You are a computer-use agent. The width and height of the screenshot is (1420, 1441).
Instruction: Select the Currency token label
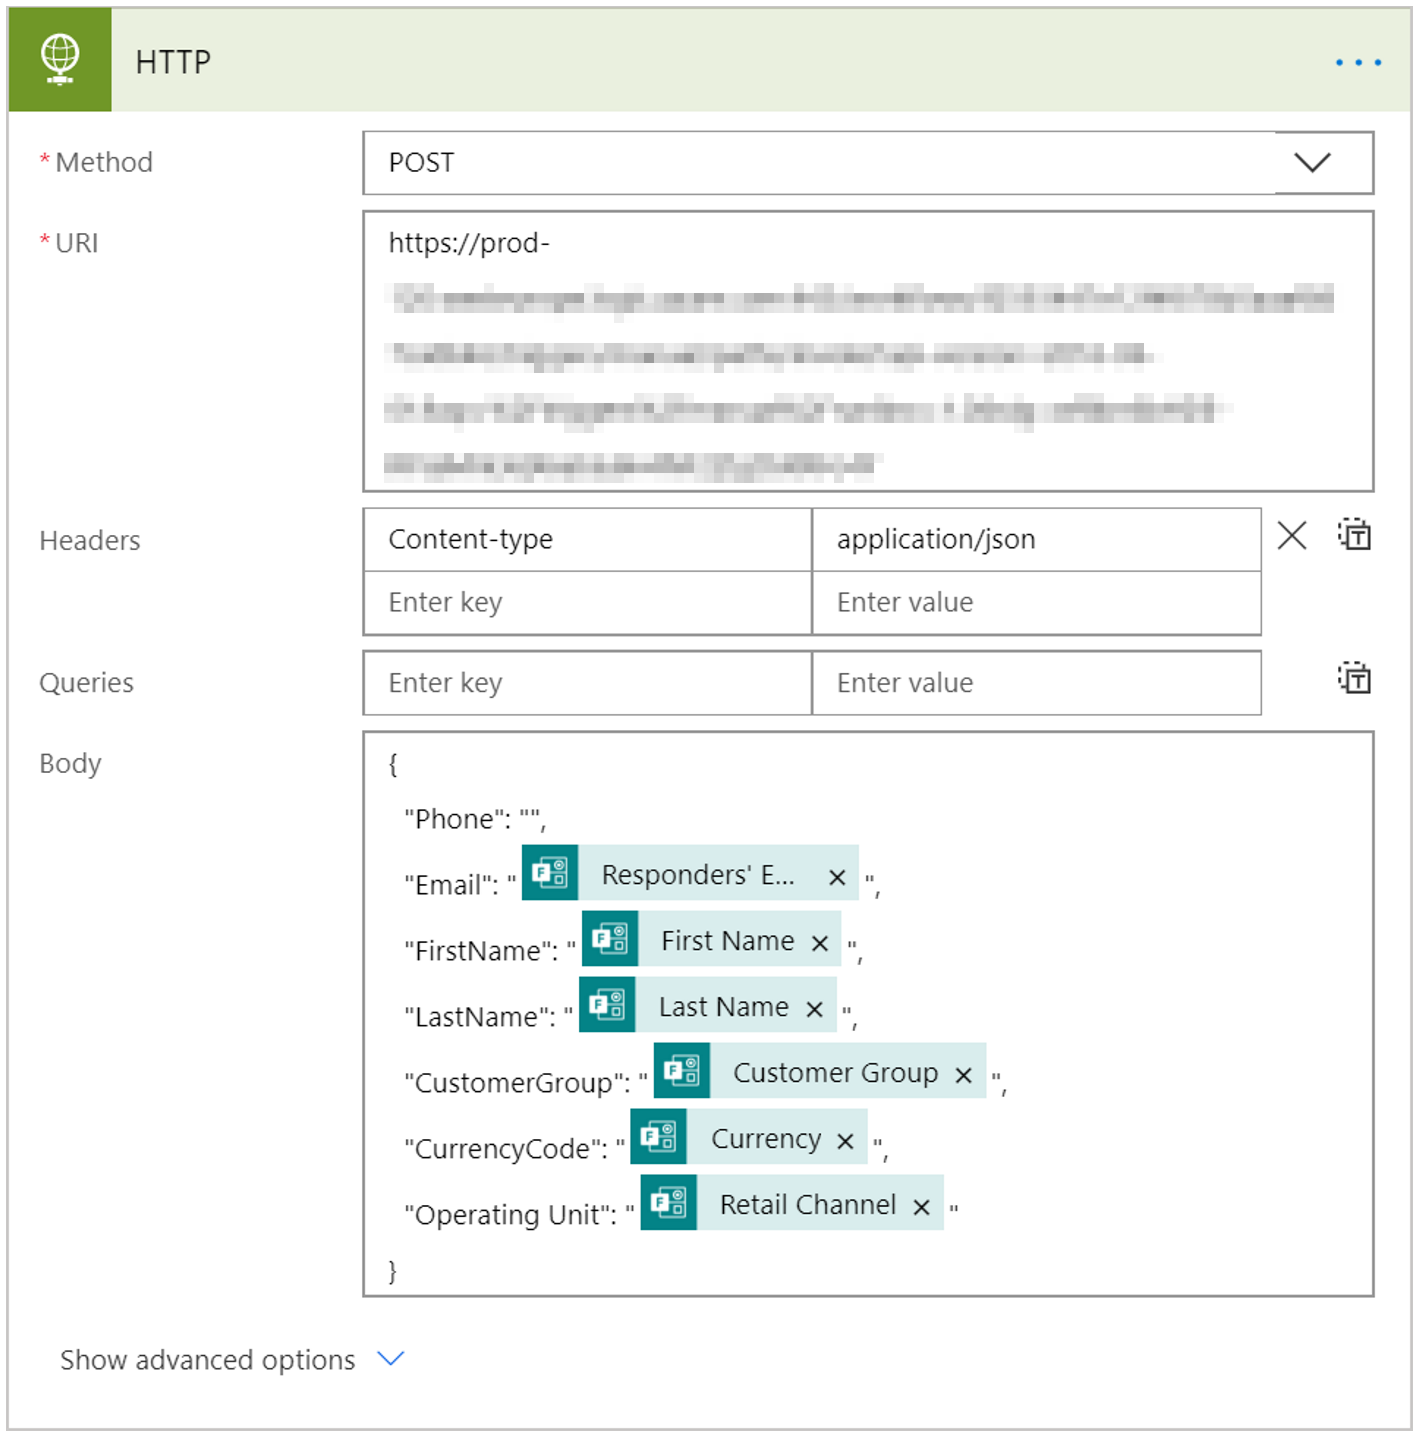click(766, 1139)
